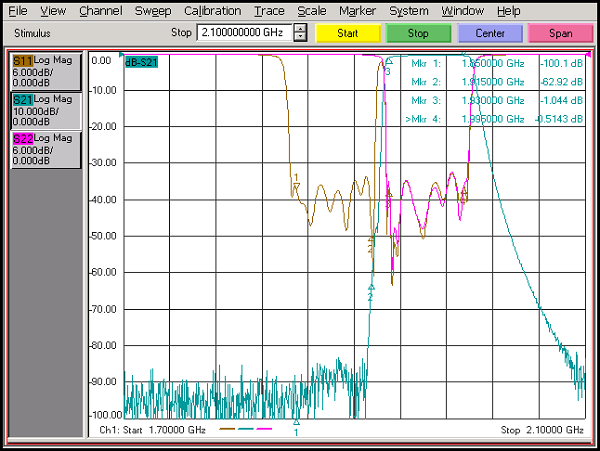
Task: Open the Channel menu
Action: coord(100,11)
